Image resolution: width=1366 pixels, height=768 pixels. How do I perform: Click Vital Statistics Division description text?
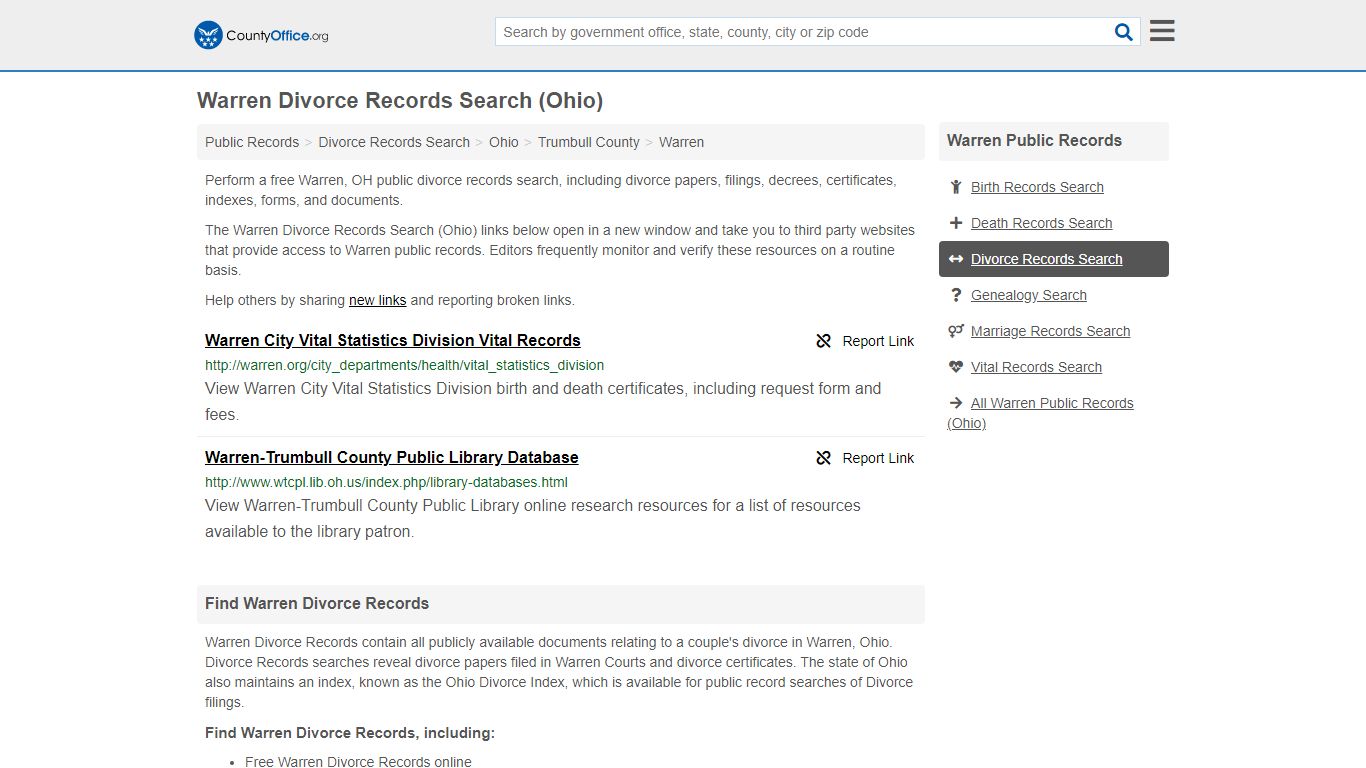click(543, 401)
